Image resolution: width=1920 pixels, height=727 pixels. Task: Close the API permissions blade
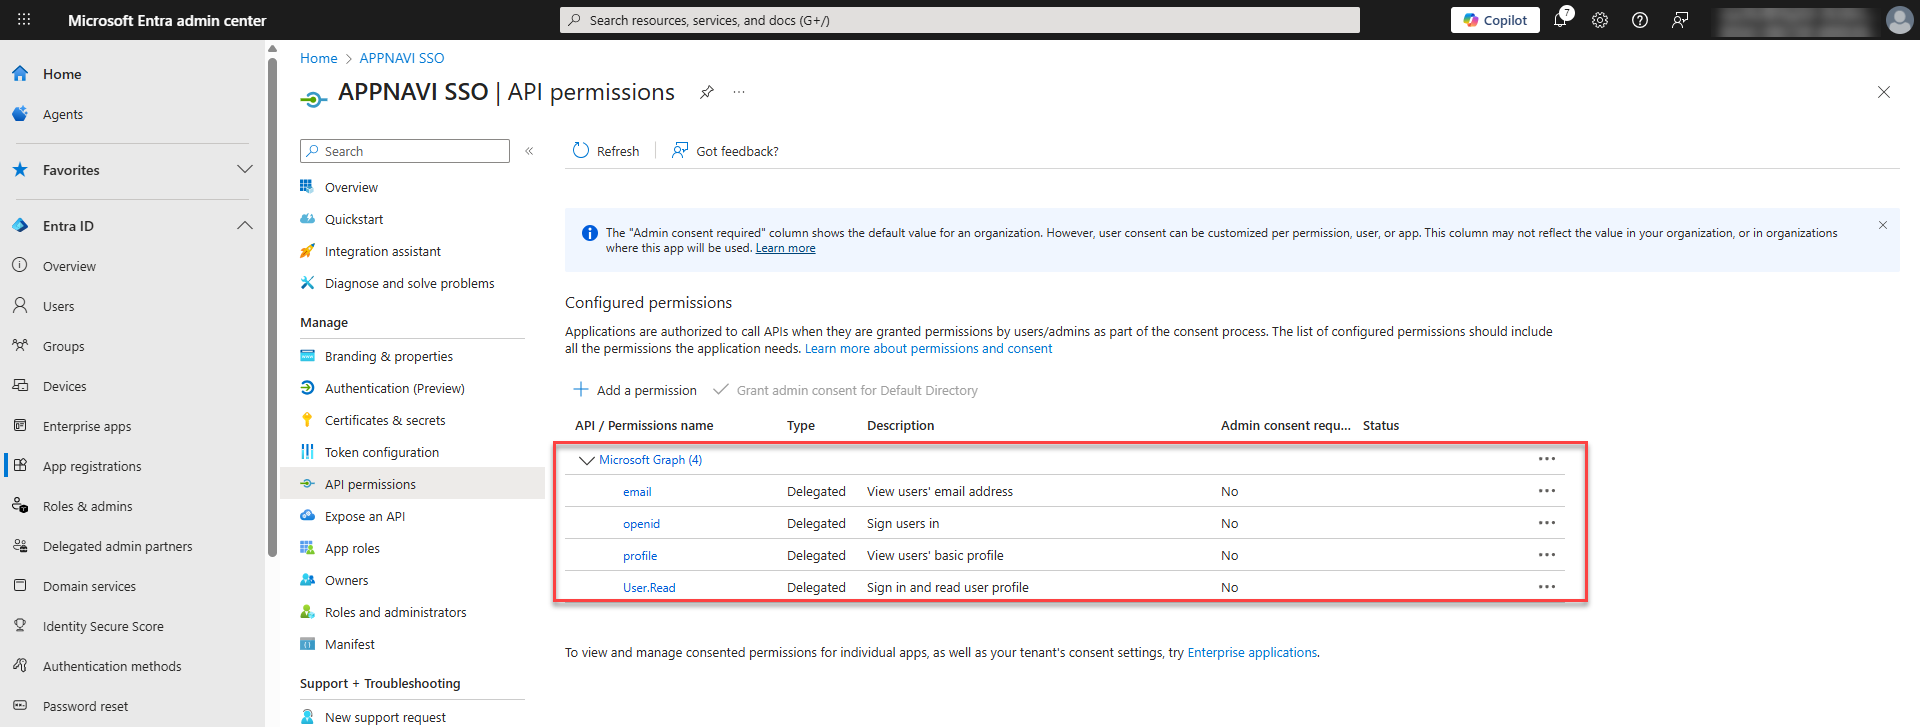coord(1884,92)
